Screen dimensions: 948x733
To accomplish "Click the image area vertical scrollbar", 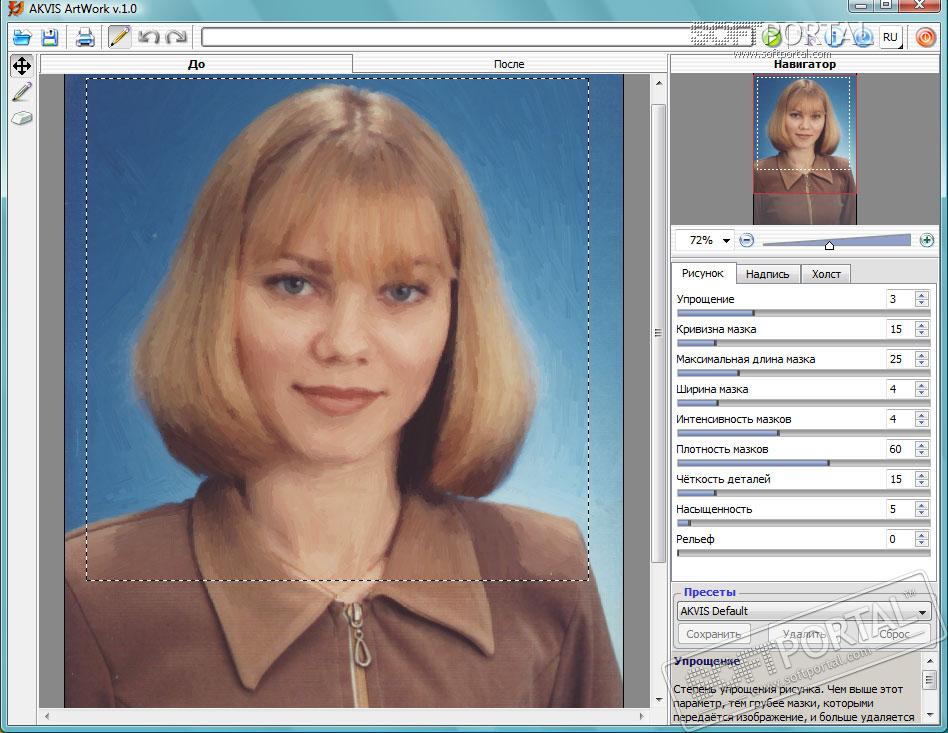I will 658,333.
